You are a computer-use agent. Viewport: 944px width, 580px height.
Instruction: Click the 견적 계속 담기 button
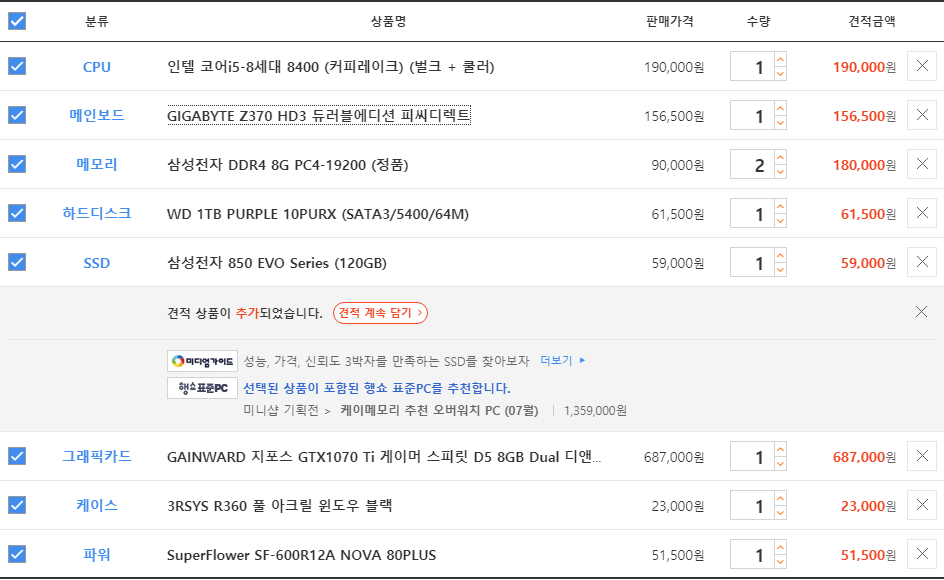tap(380, 313)
